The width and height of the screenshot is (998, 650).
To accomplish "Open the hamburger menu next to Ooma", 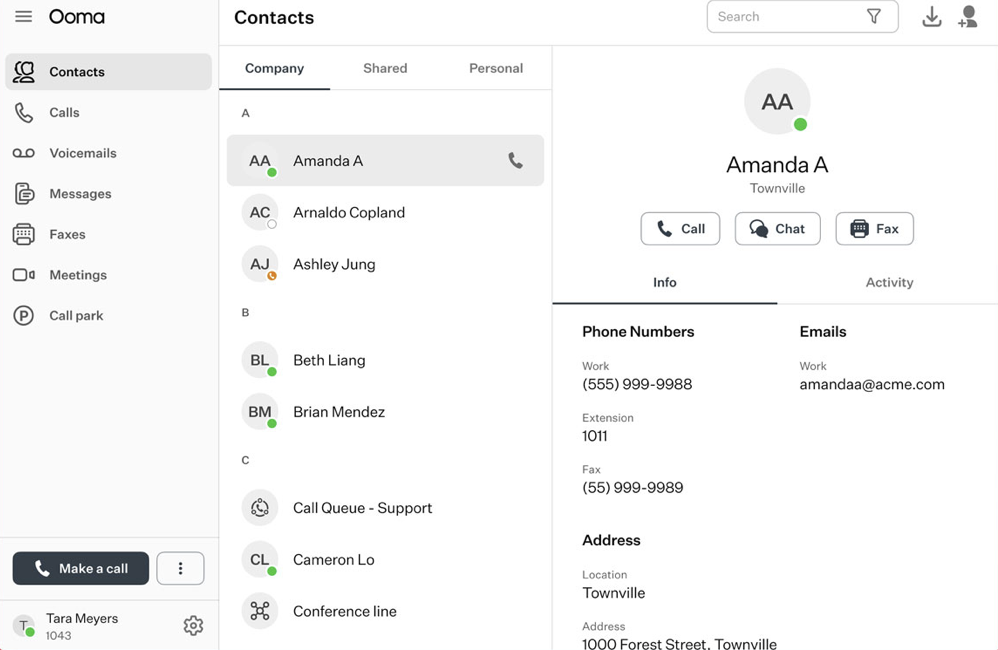I will click(23, 17).
